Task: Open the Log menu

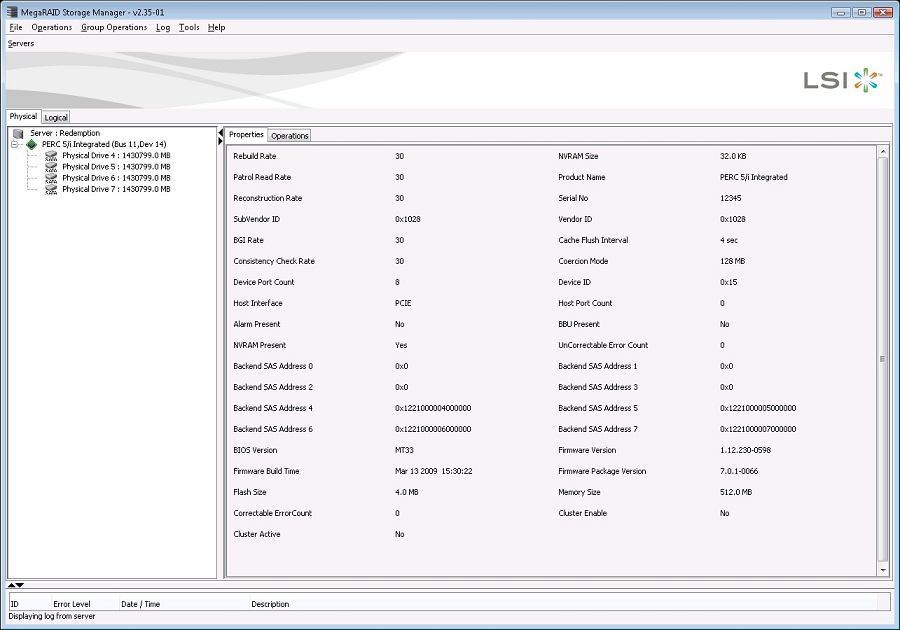Action: point(163,27)
